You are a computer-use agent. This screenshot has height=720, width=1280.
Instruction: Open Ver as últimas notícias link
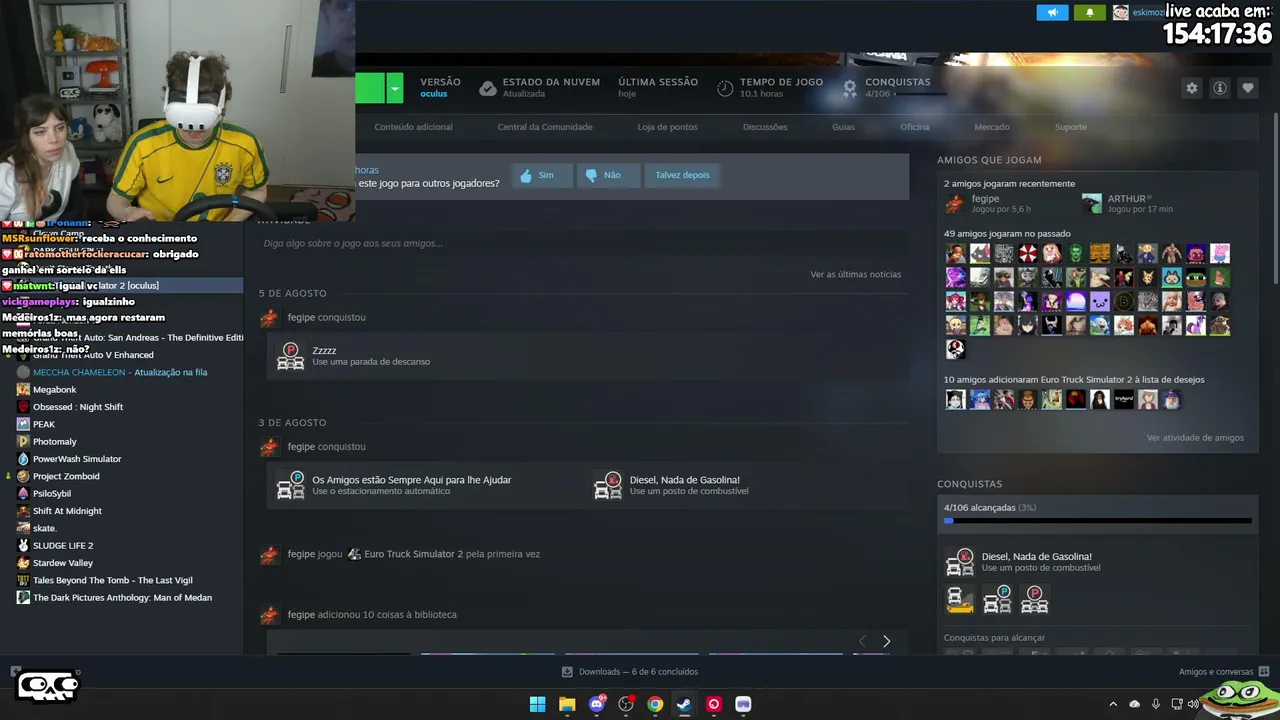[x=856, y=274]
